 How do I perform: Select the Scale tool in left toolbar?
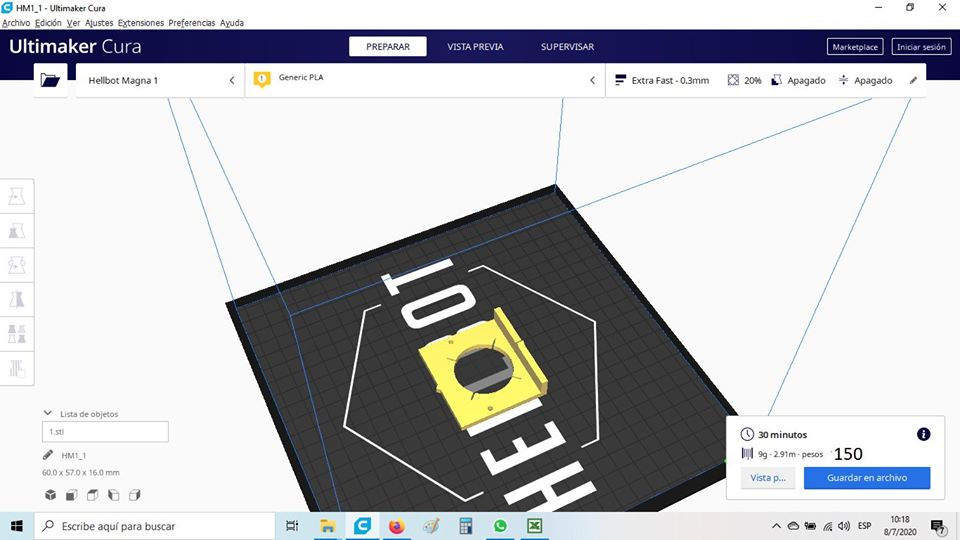(x=17, y=231)
